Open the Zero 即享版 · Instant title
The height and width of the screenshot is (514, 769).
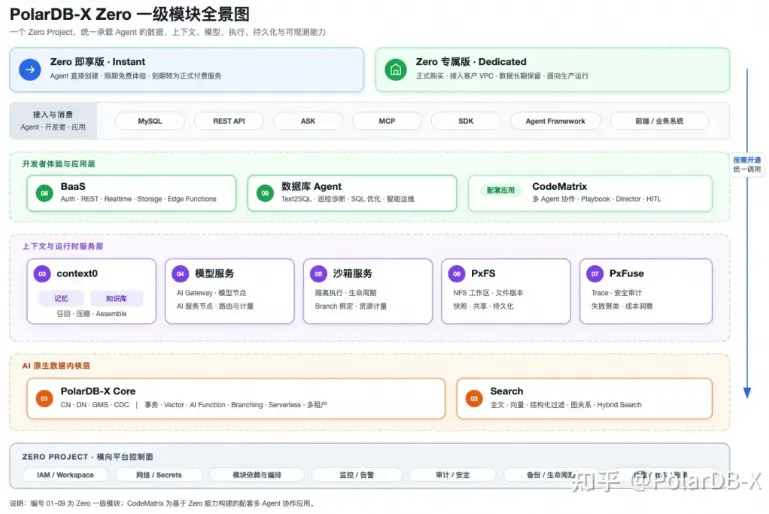click(x=98, y=62)
